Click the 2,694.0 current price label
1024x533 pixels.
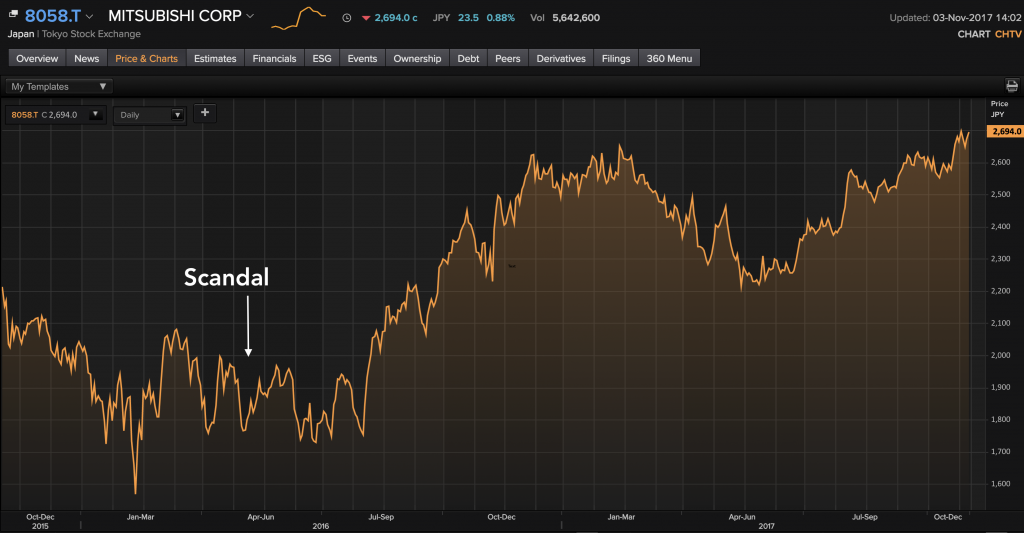coord(1006,131)
